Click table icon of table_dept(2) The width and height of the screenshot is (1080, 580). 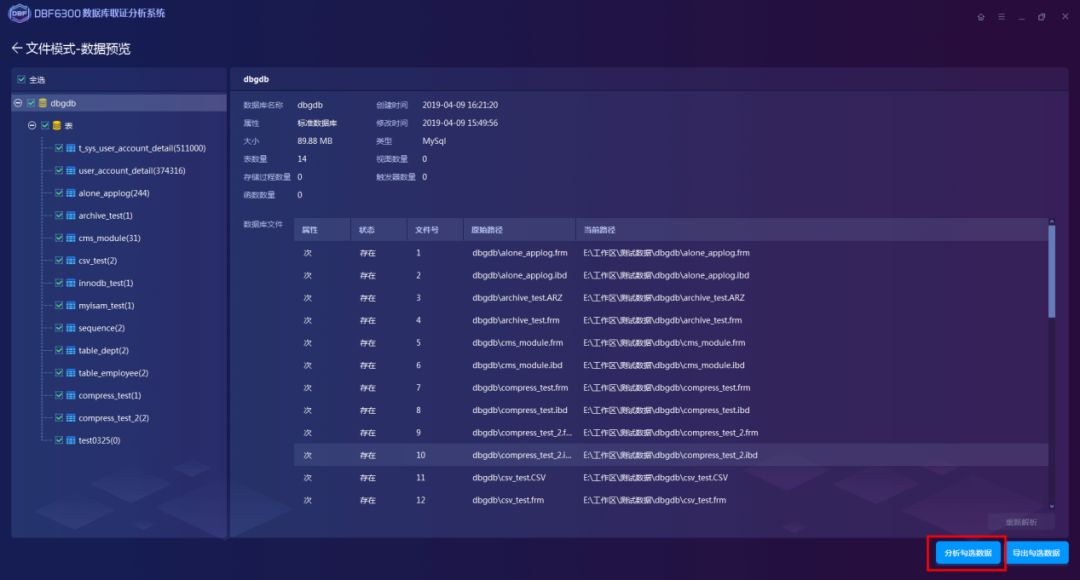[x=70, y=351]
